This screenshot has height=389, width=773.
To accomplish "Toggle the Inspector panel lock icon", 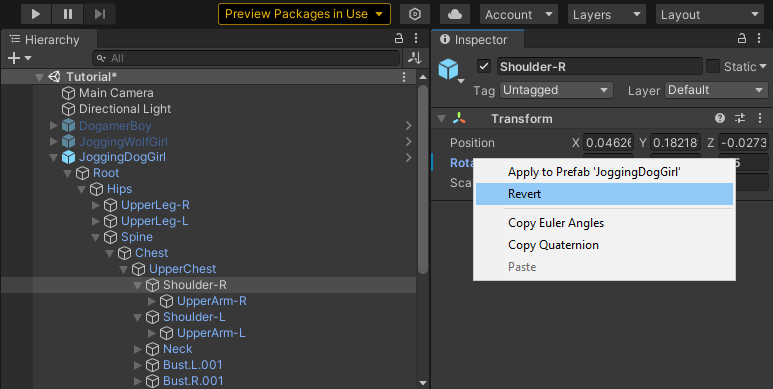I will (x=741, y=38).
